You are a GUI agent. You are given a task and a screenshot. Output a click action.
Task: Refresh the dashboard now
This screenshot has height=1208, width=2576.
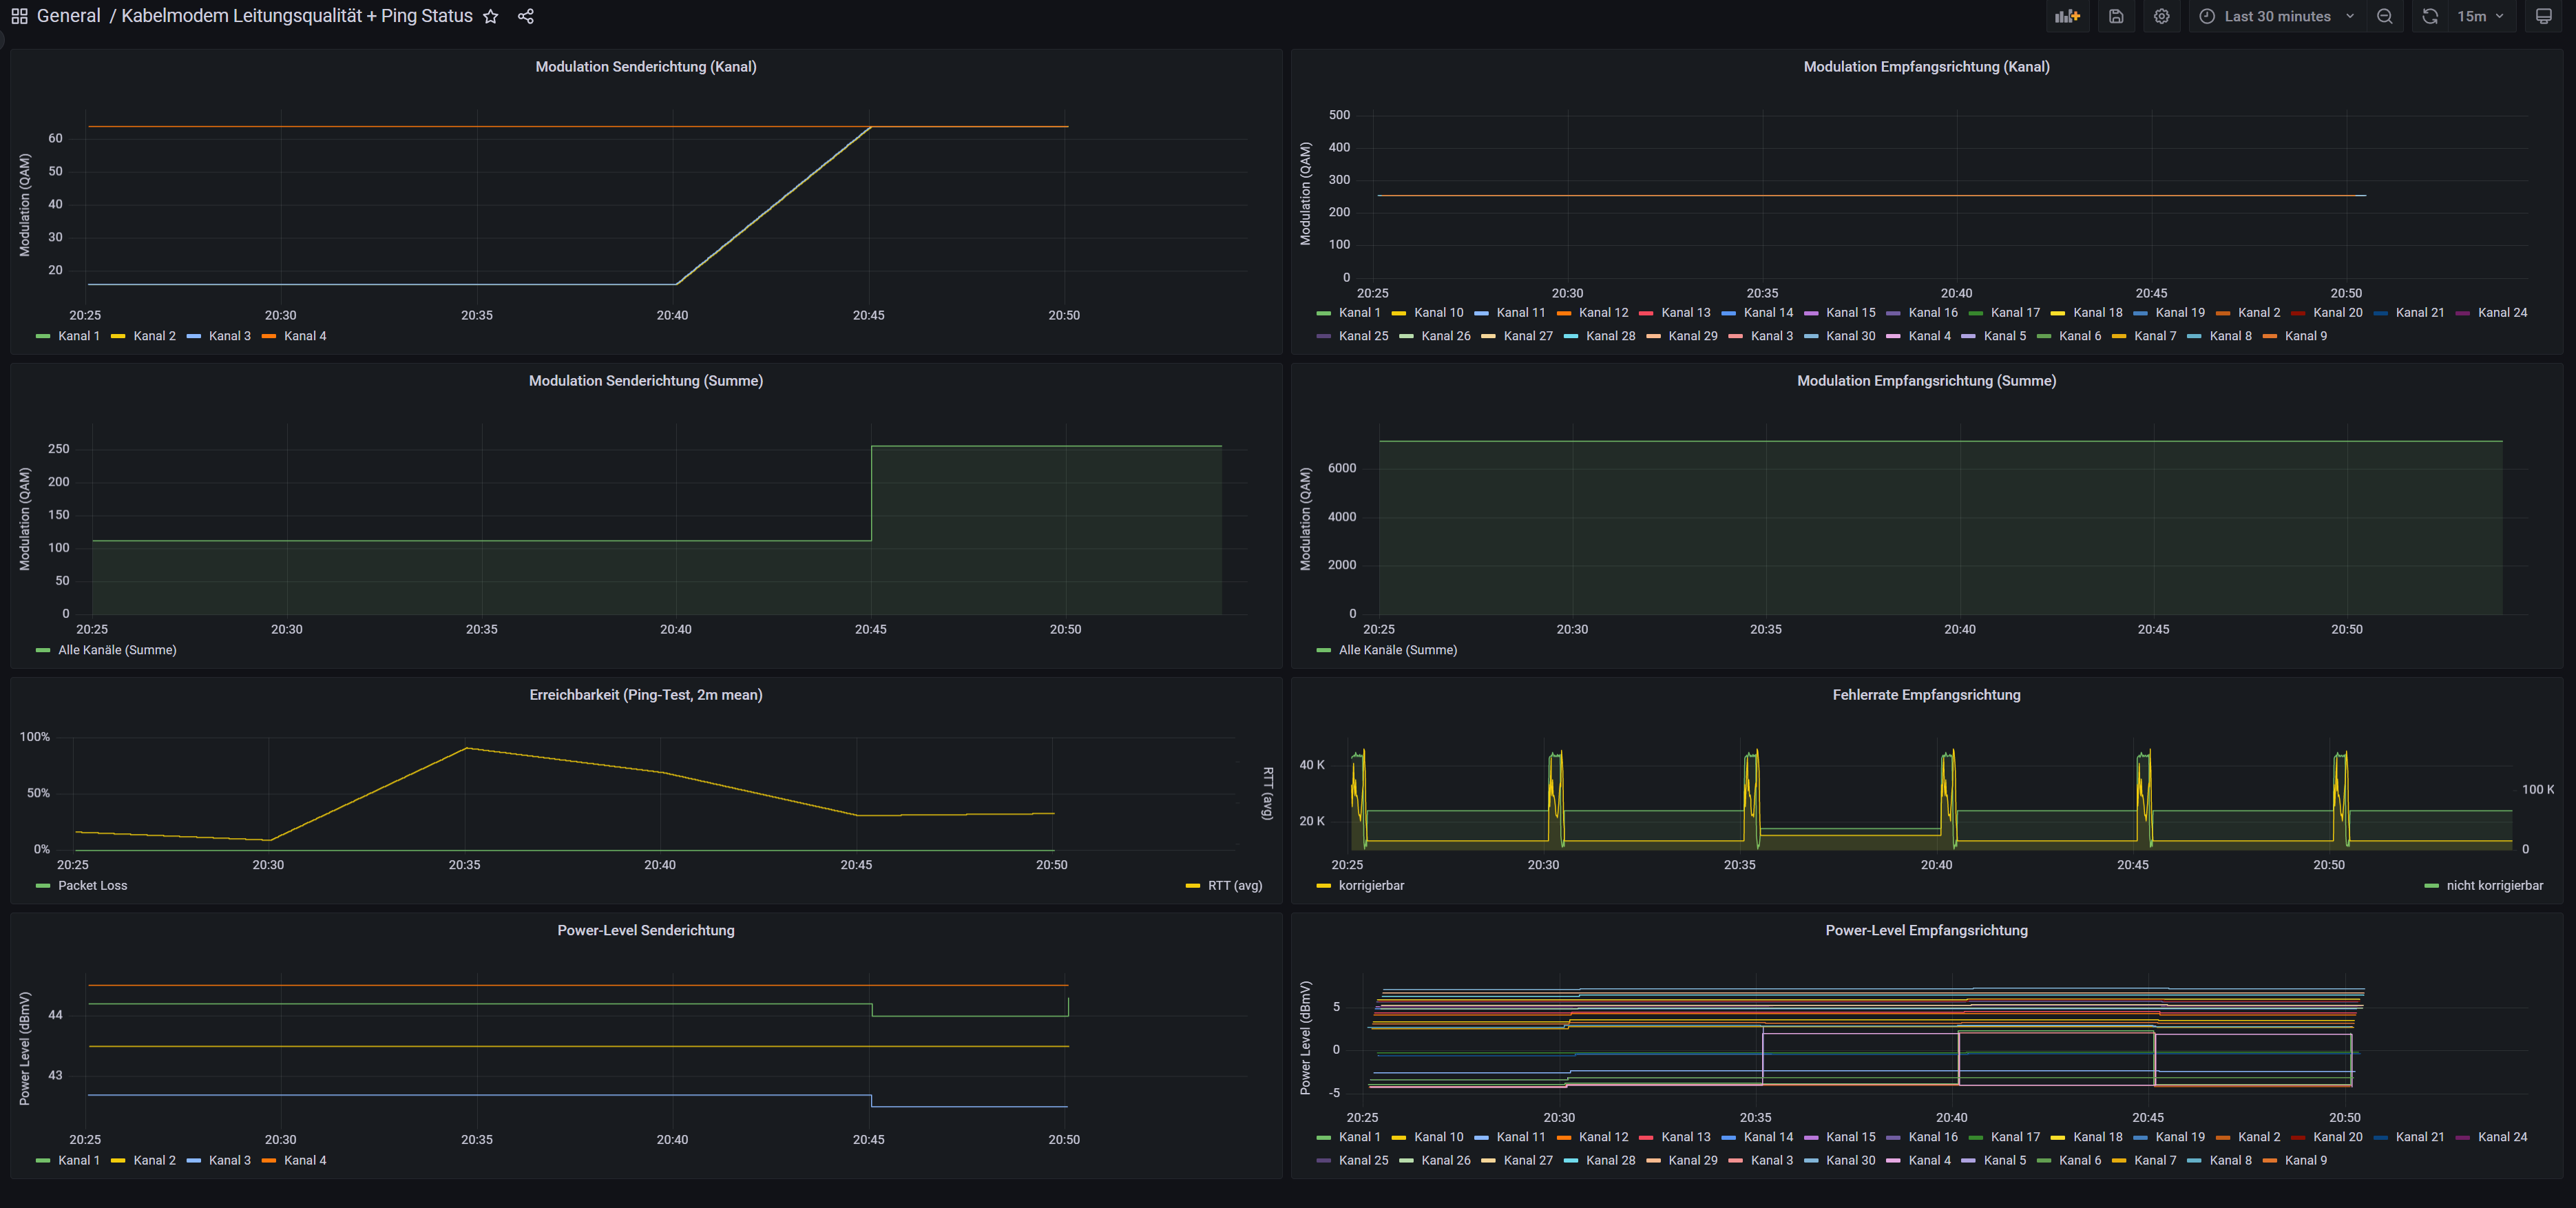2430,16
